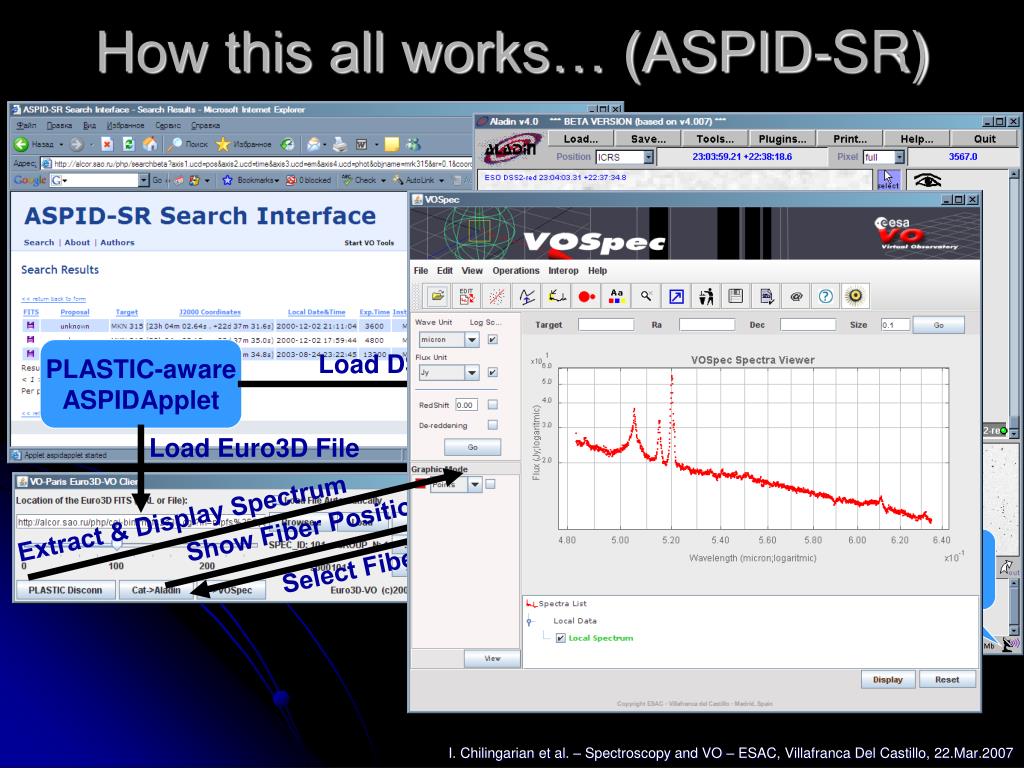Click the @ icon in VOSpec toolbar

point(795,296)
